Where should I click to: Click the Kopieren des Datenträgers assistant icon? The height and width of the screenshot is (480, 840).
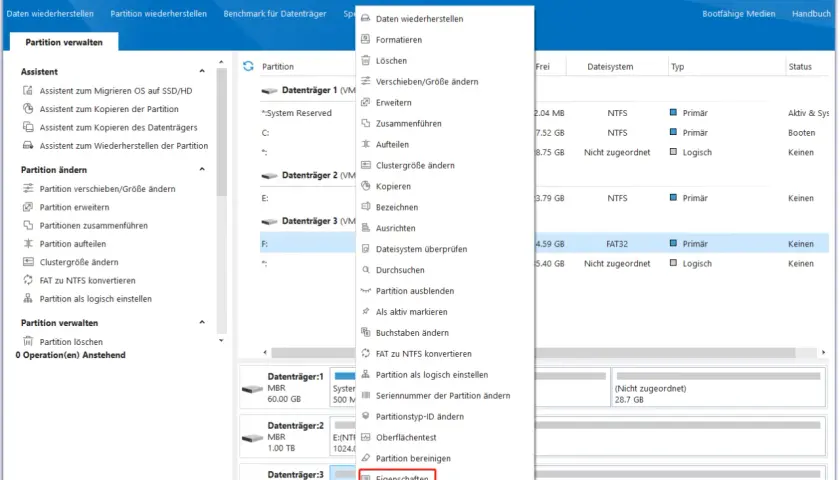(28, 127)
